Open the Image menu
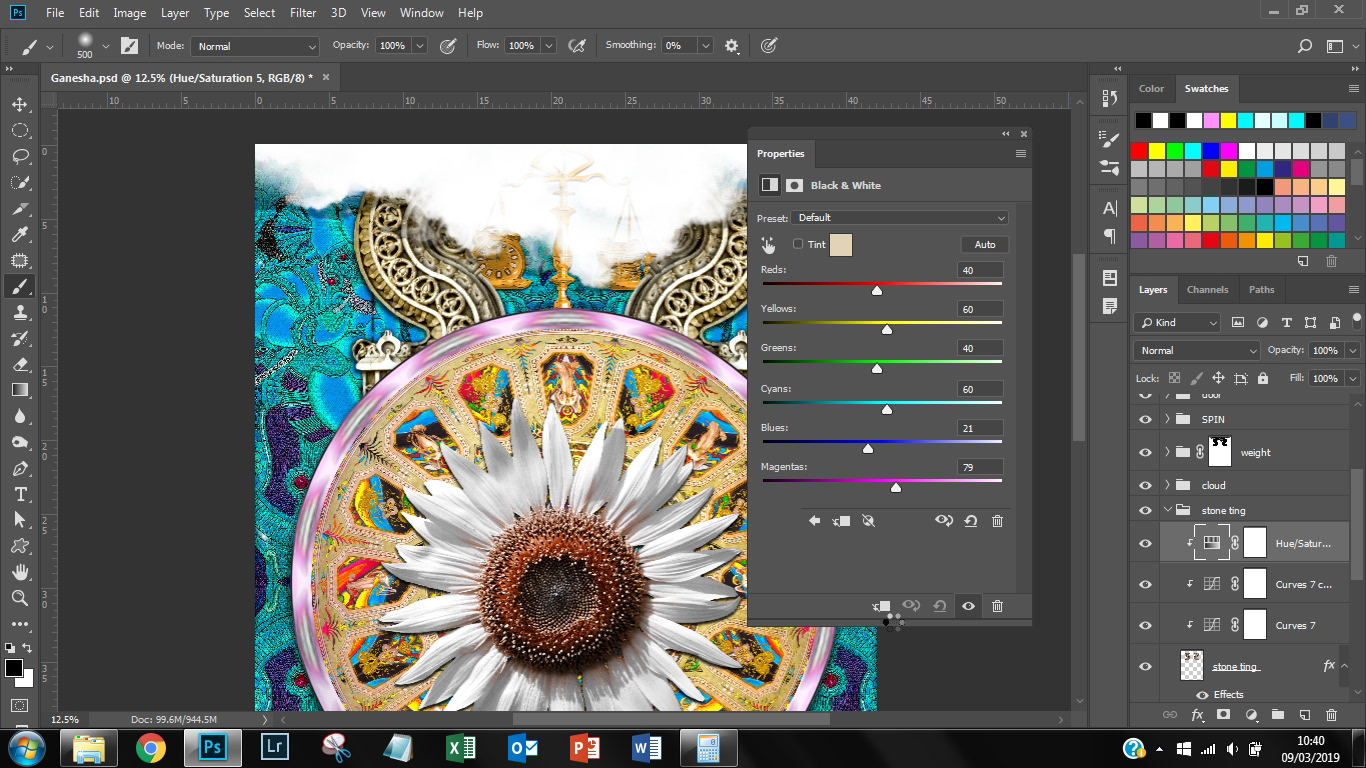Viewport: 1366px width, 768px height. 129,13
